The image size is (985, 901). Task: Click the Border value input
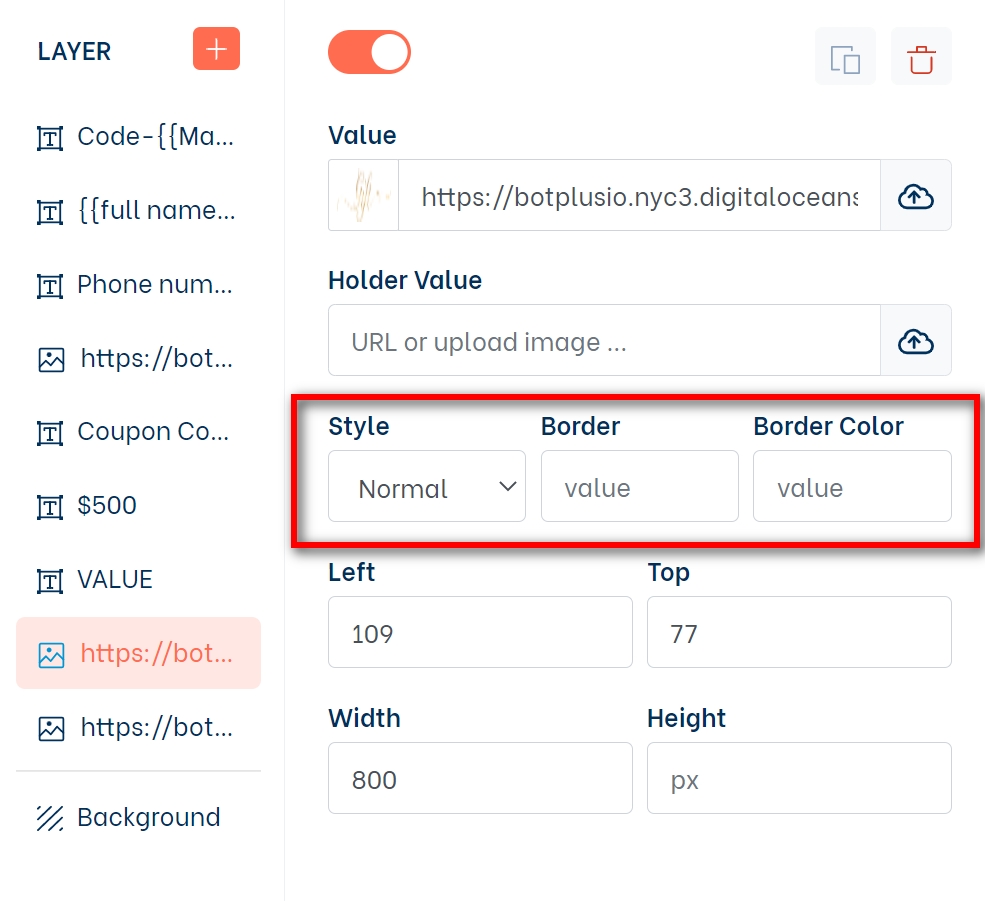coord(639,487)
